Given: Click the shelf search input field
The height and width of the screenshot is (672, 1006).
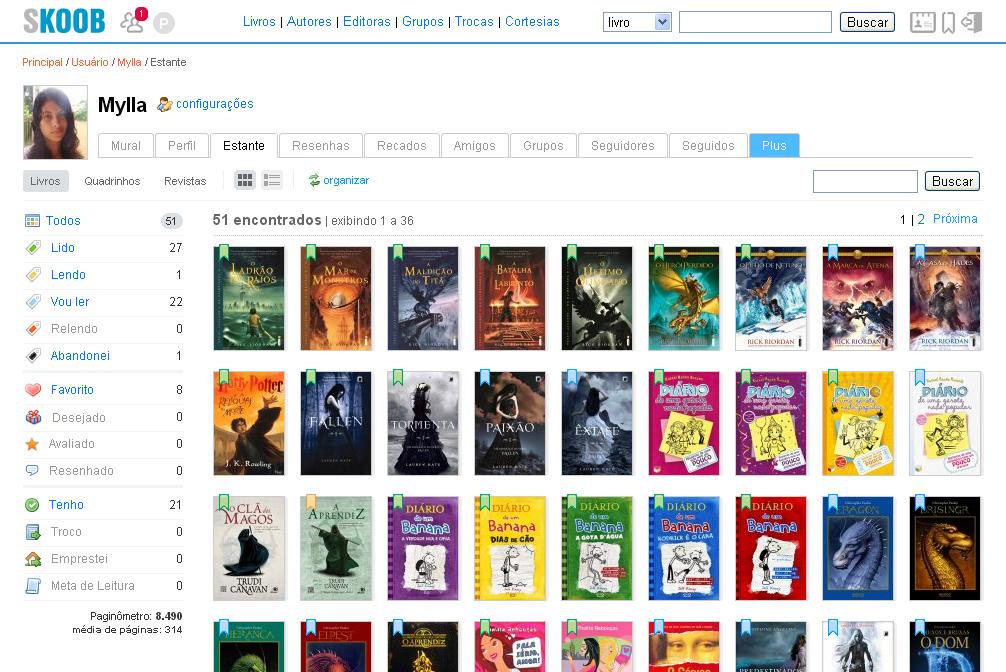Looking at the screenshot, I should [x=865, y=182].
